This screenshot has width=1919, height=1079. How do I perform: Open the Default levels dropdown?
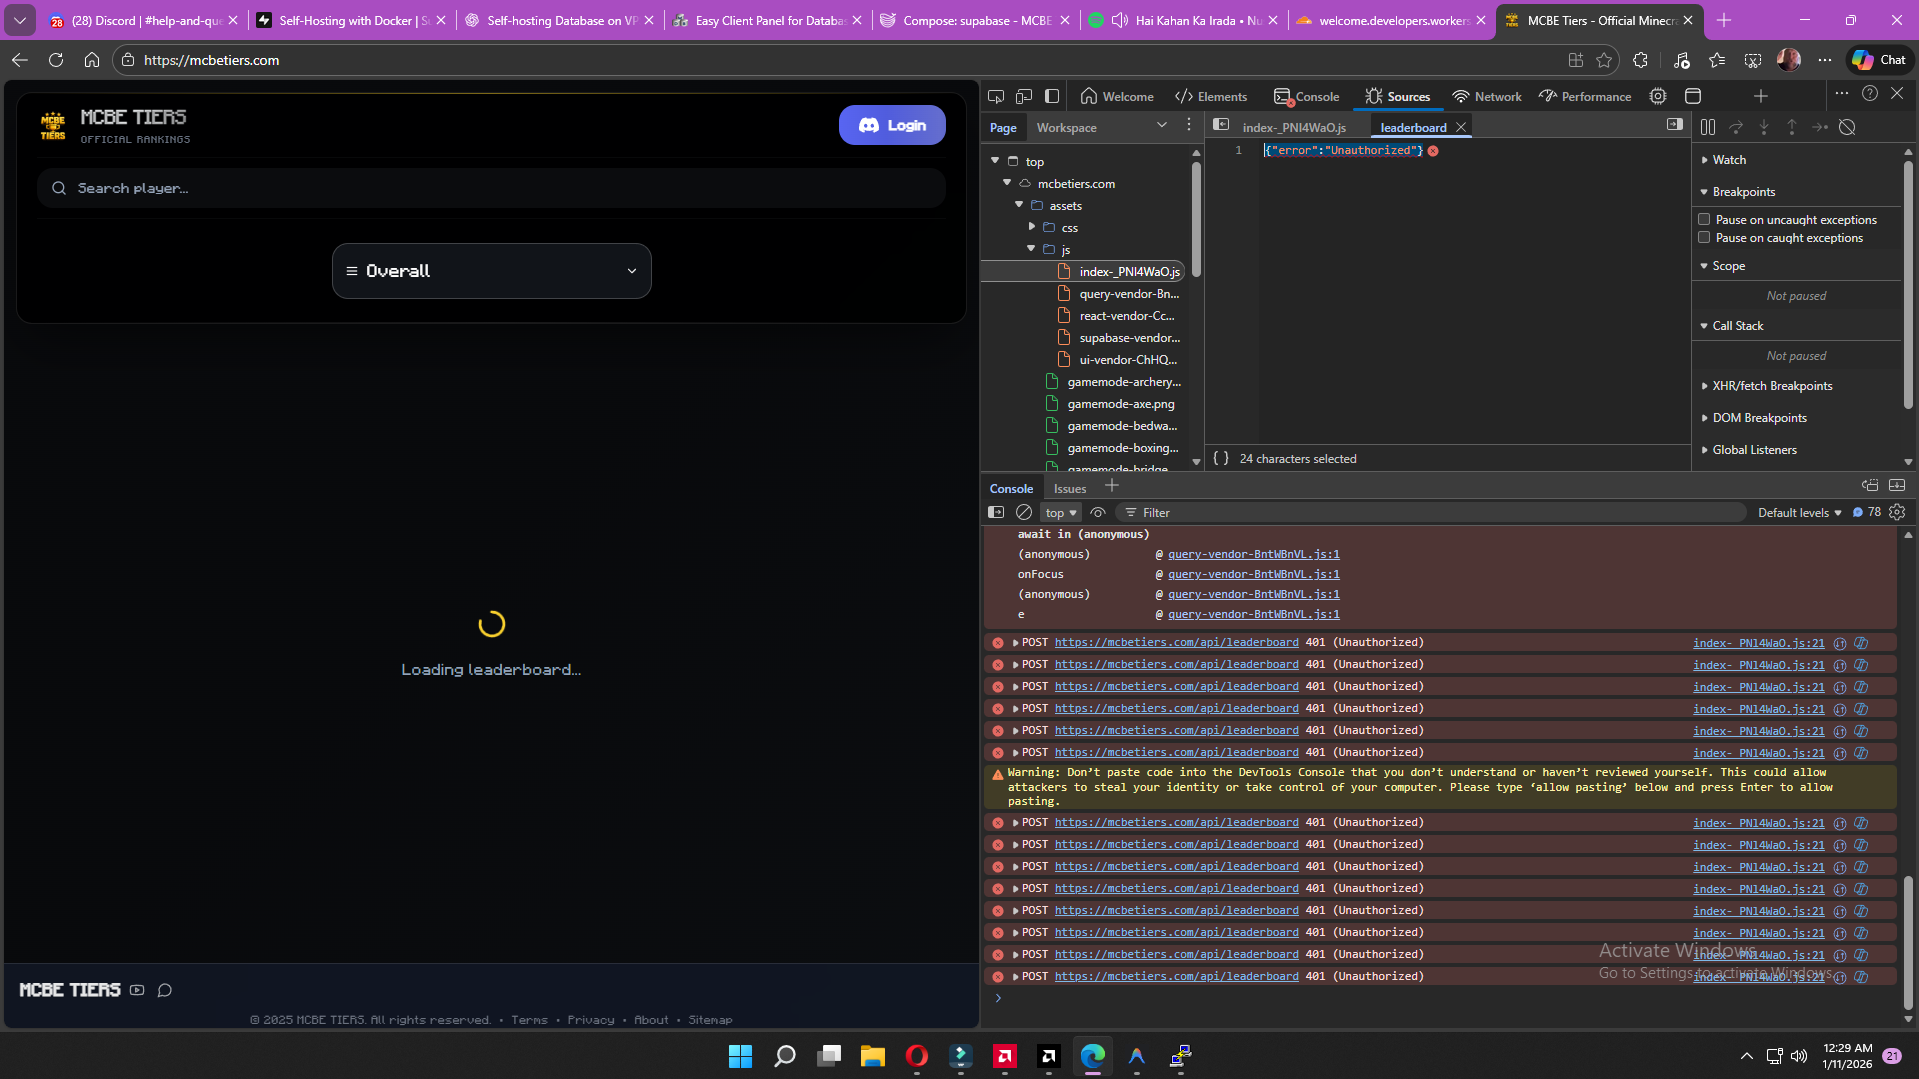tap(1798, 512)
